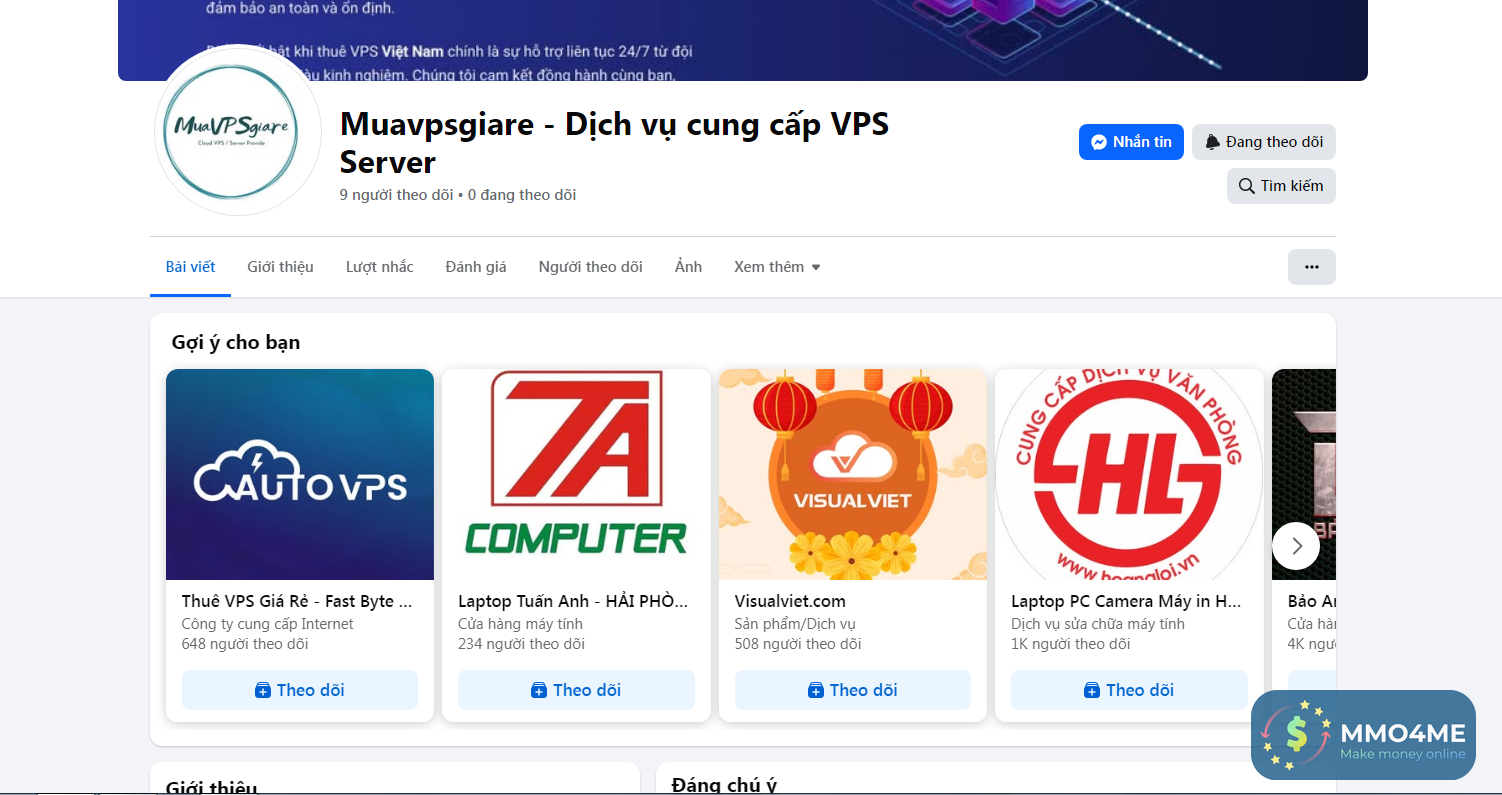Follow the Laptop Tuấn Anh page
Screen dimensions: 1502x795
click(576, 690)
